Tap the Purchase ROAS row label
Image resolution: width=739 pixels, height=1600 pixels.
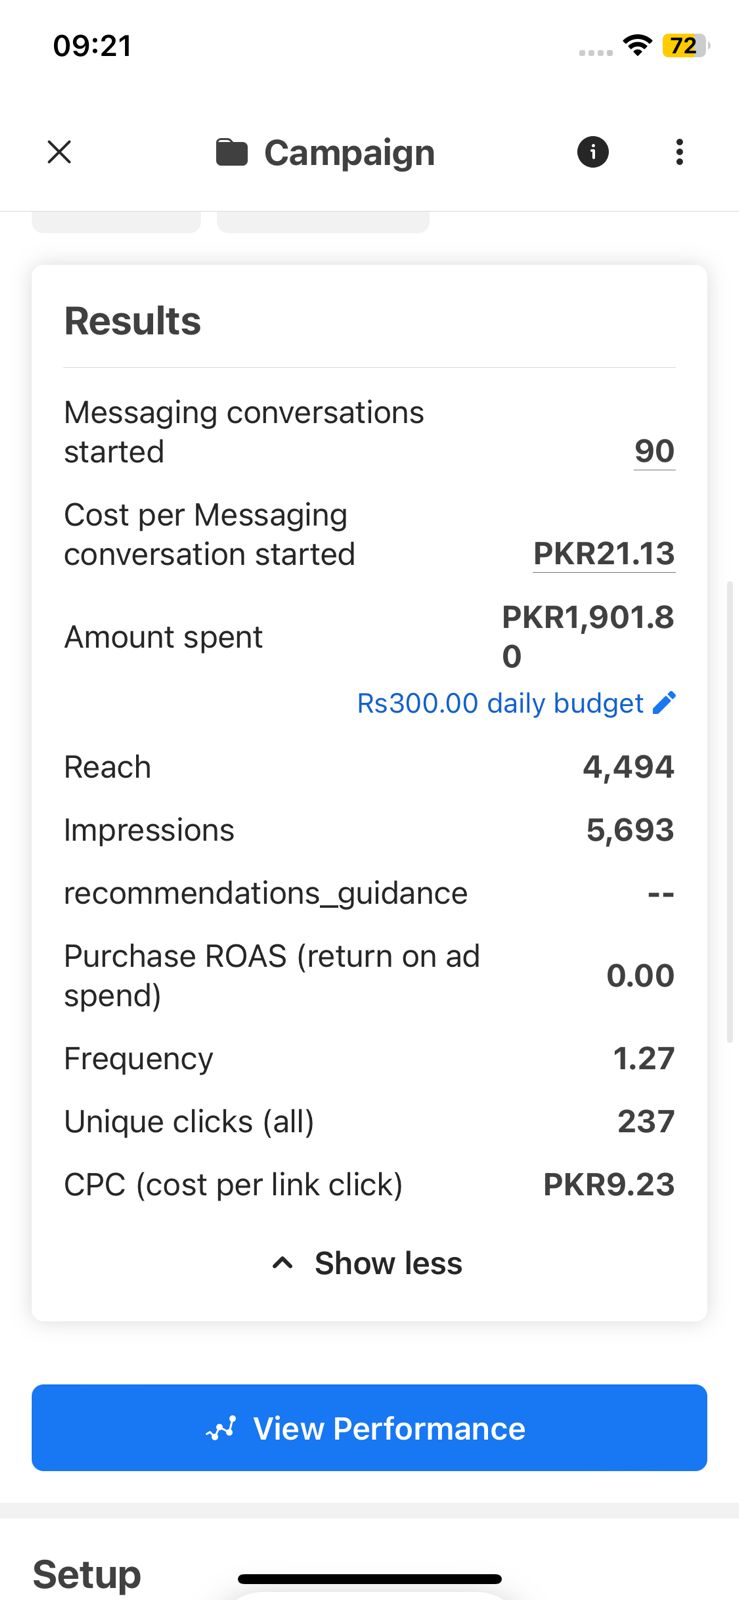pyautogui.click(x=272, y=975)
